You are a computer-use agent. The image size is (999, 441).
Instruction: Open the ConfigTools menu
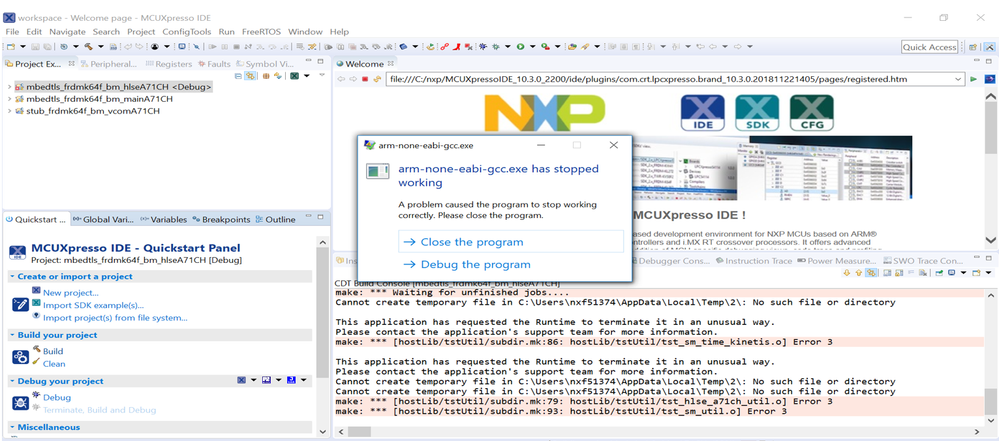pyautogui.click(x=187, y=31)
